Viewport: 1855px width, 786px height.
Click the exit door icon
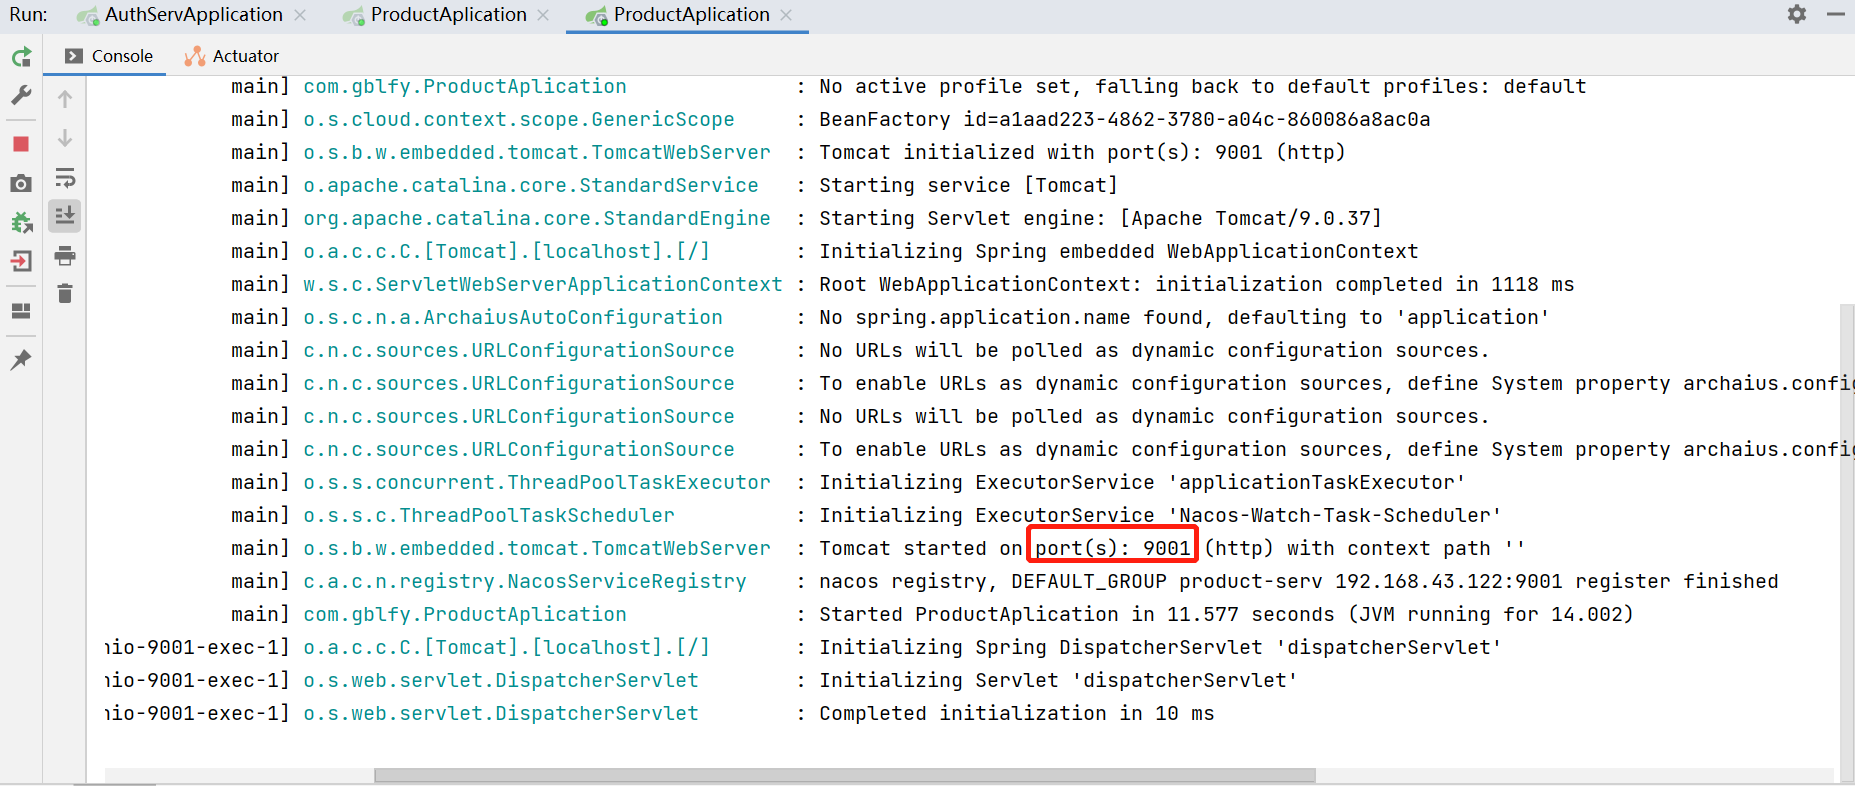(x=21, y=261)
